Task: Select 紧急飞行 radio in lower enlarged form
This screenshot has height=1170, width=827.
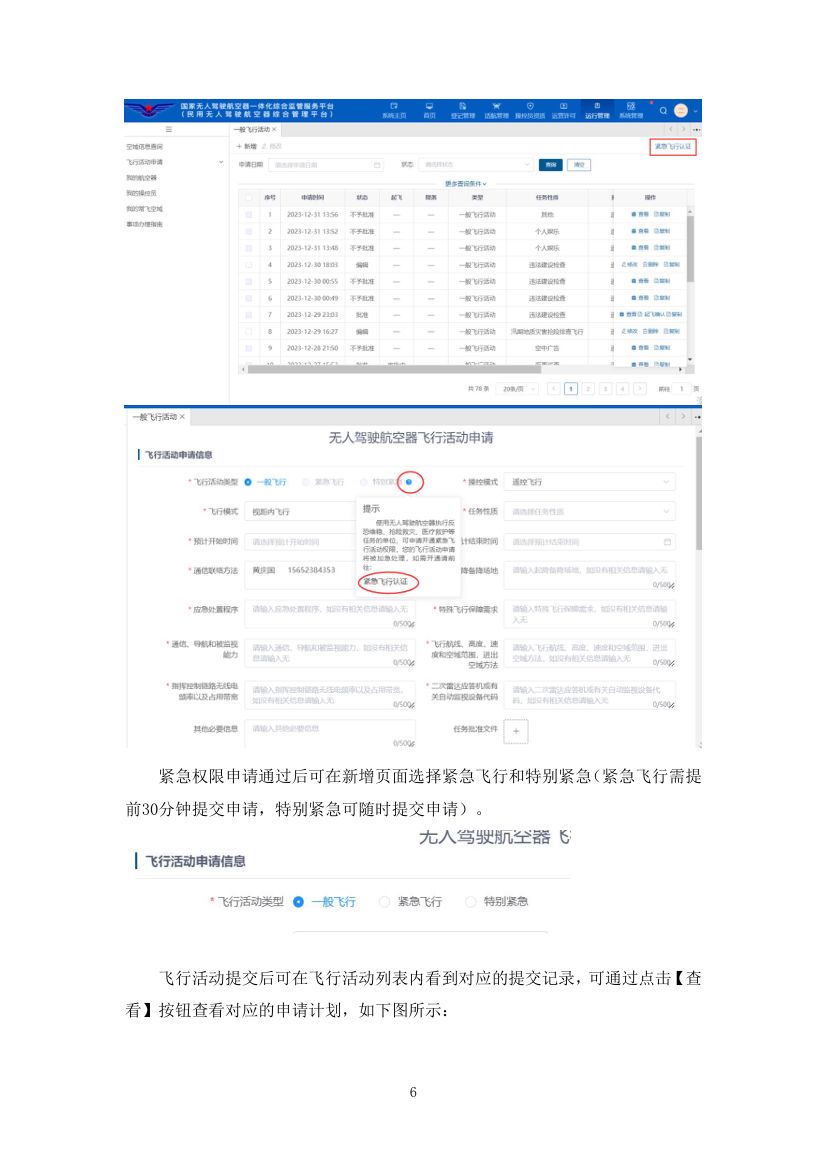Action: 384,901
